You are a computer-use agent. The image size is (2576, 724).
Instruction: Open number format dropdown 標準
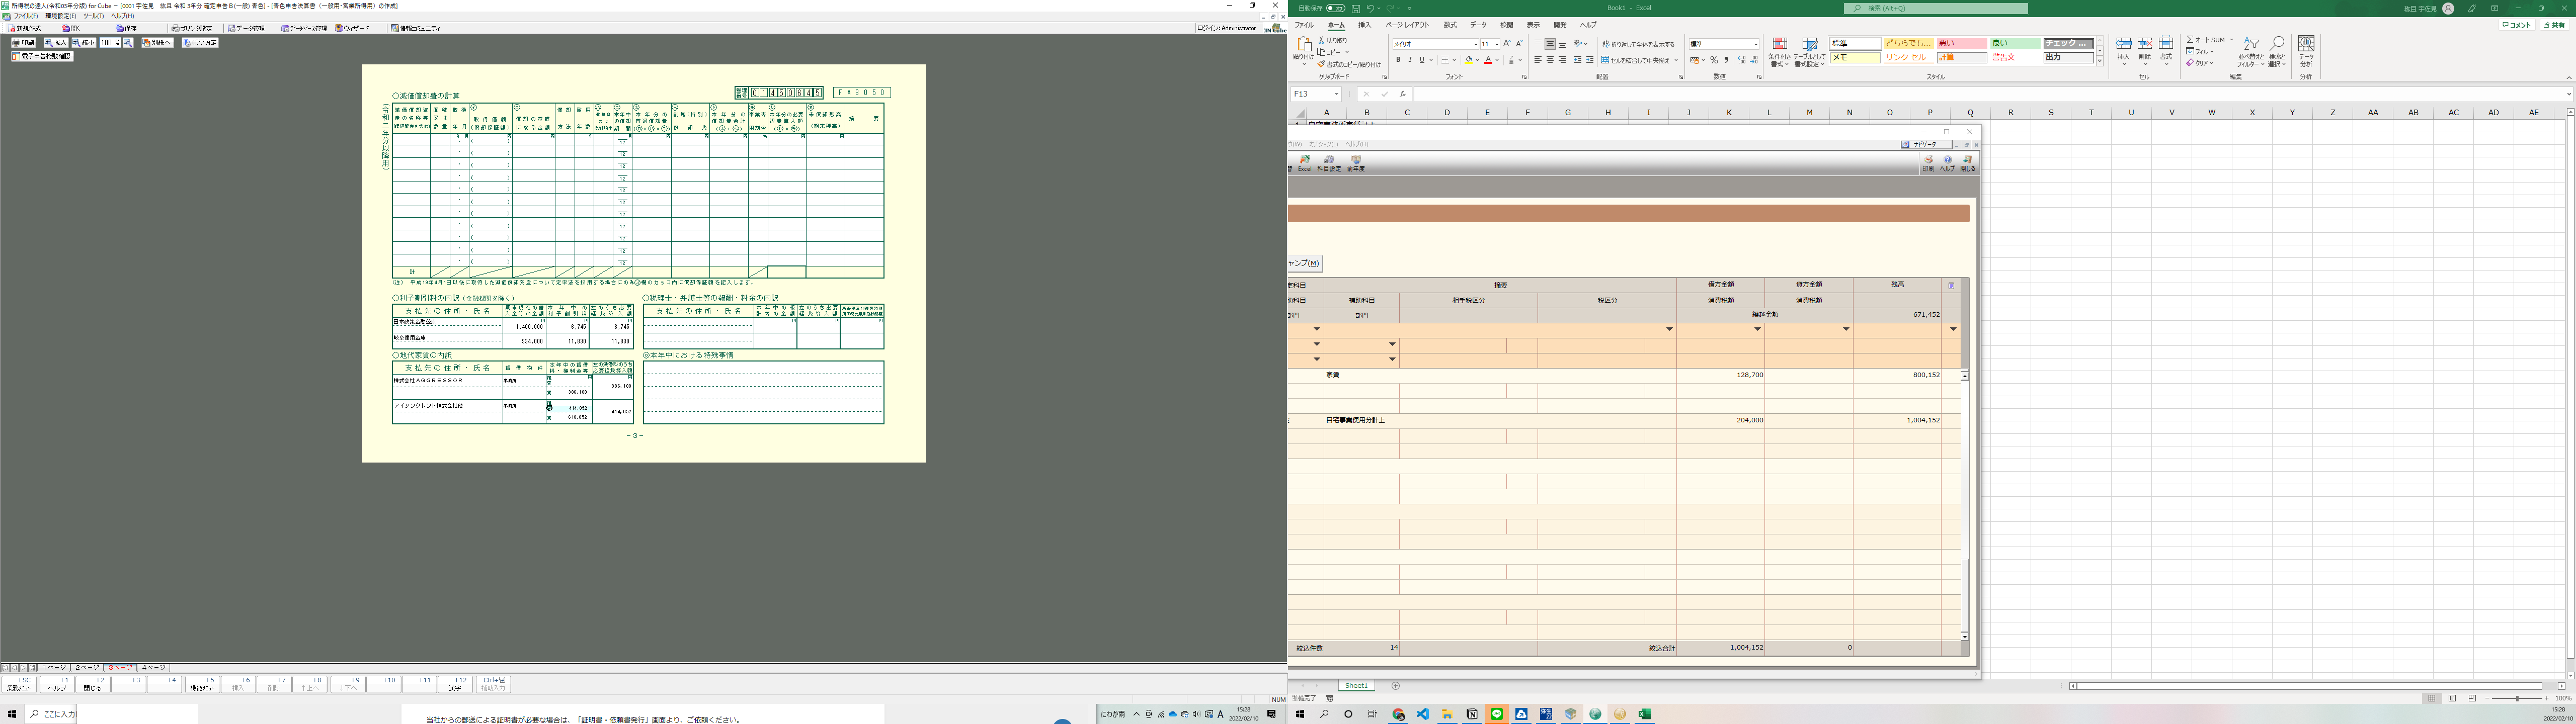1755,44
